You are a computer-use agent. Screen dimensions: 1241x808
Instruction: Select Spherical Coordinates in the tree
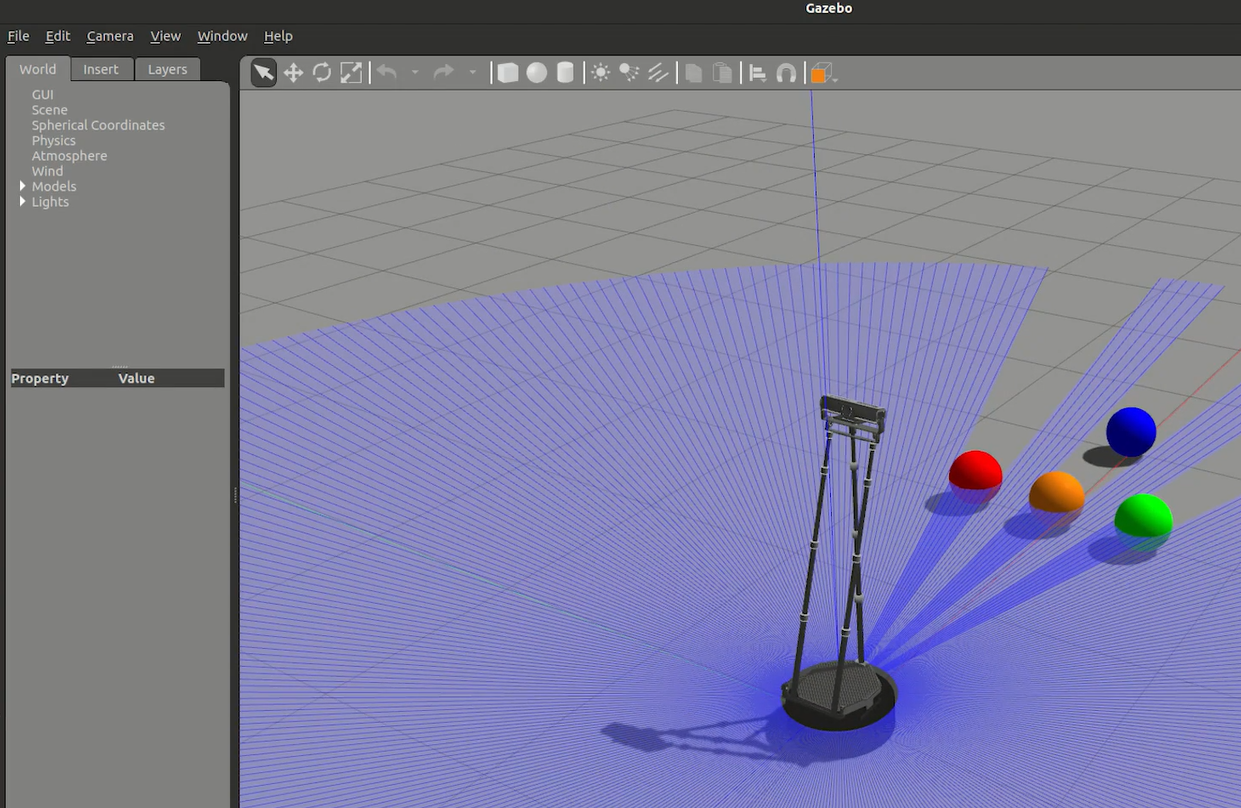pos(98,125)
